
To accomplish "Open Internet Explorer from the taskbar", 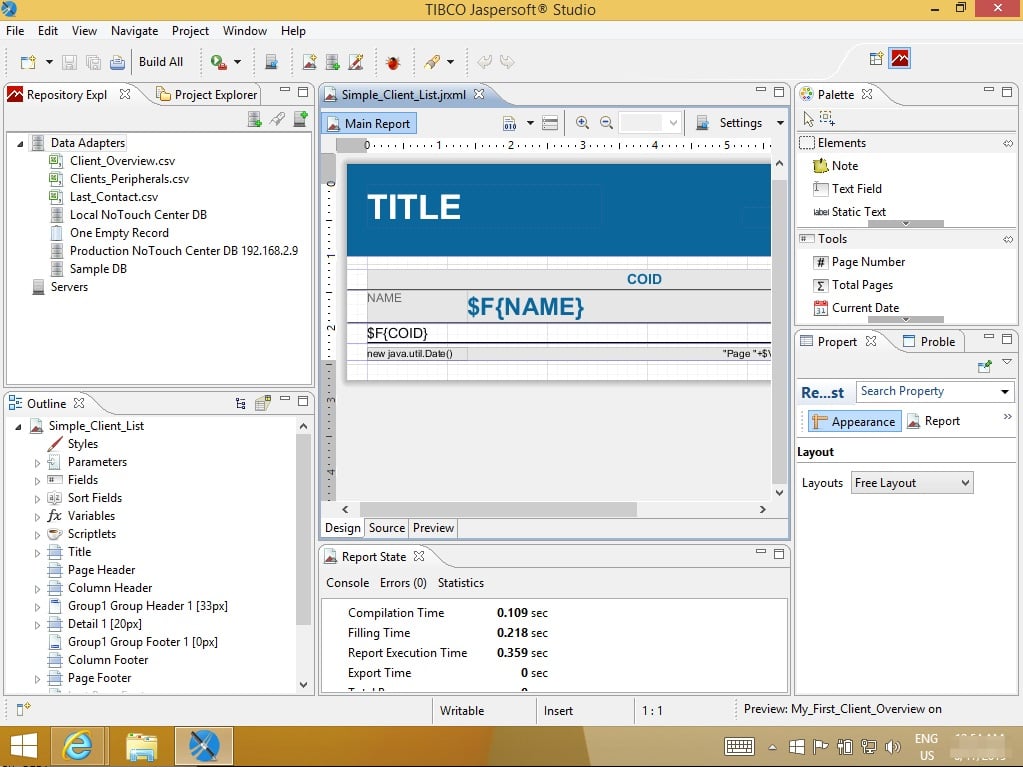I will [78, 746].
